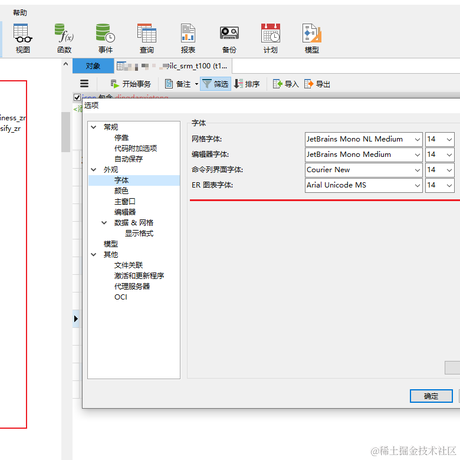The height and width of the screenshot is (460, 460).
Task: Collapse the 其他 tree node
Action: click(94, 254)
